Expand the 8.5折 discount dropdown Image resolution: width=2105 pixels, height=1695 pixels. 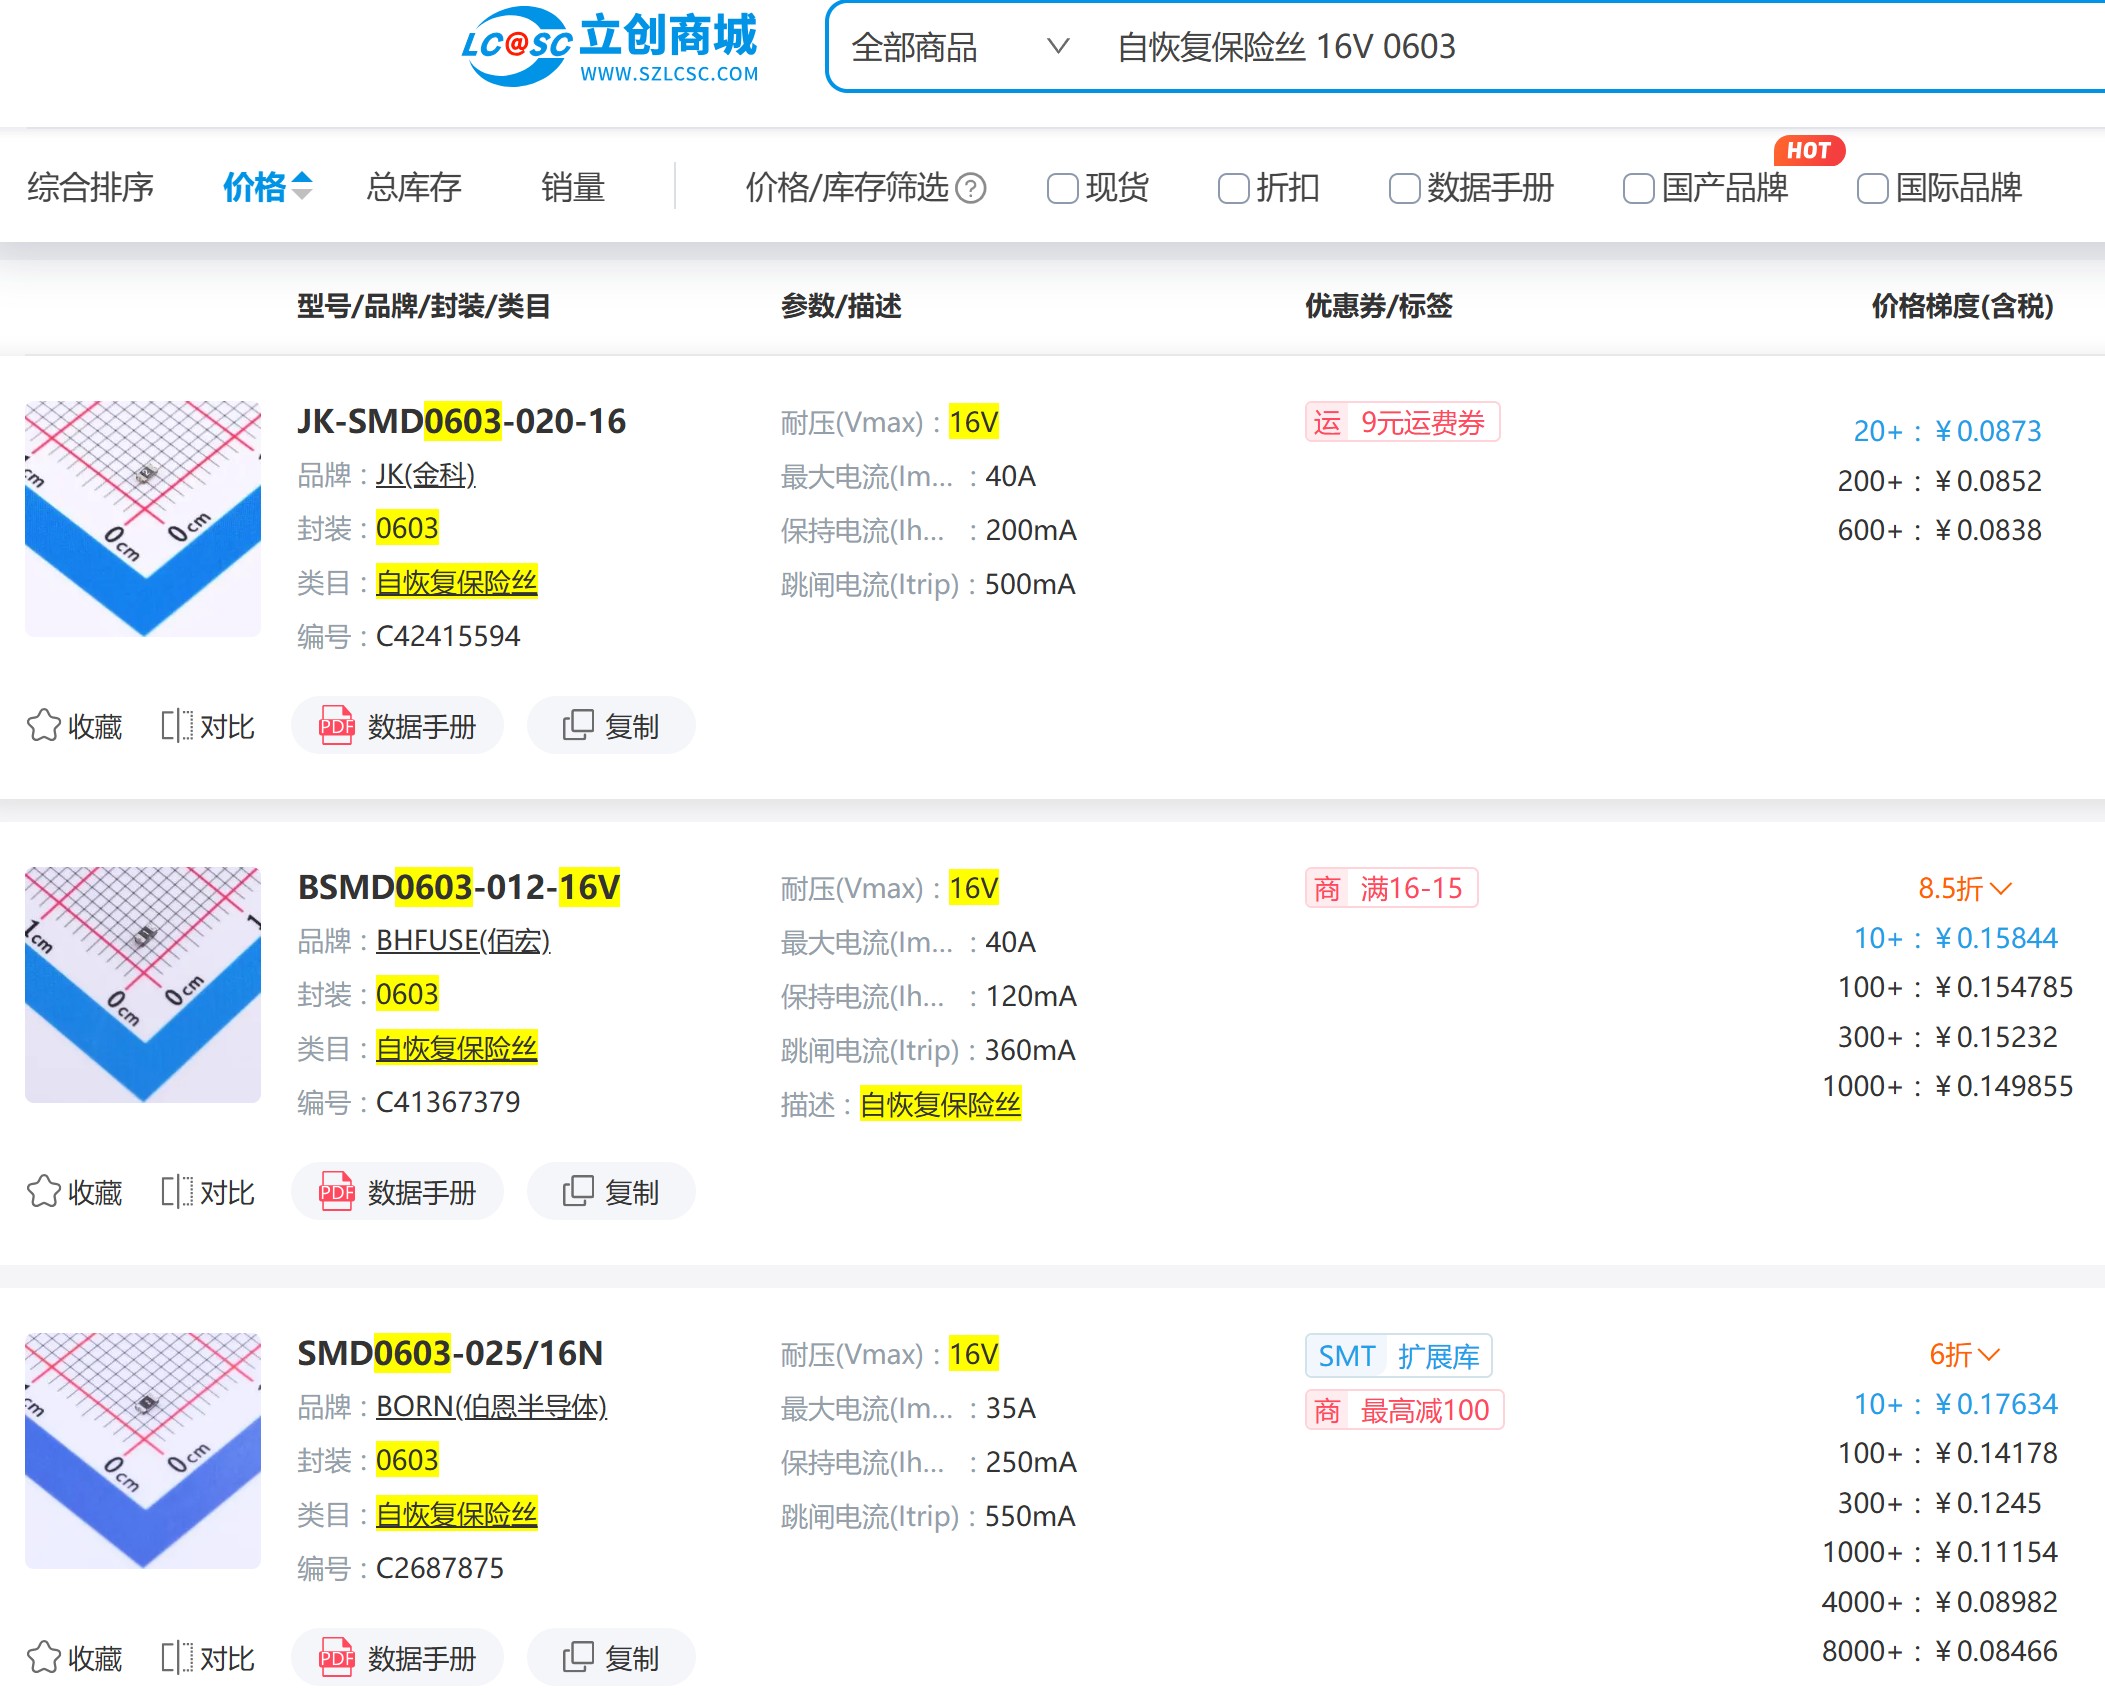[1964, 888]
